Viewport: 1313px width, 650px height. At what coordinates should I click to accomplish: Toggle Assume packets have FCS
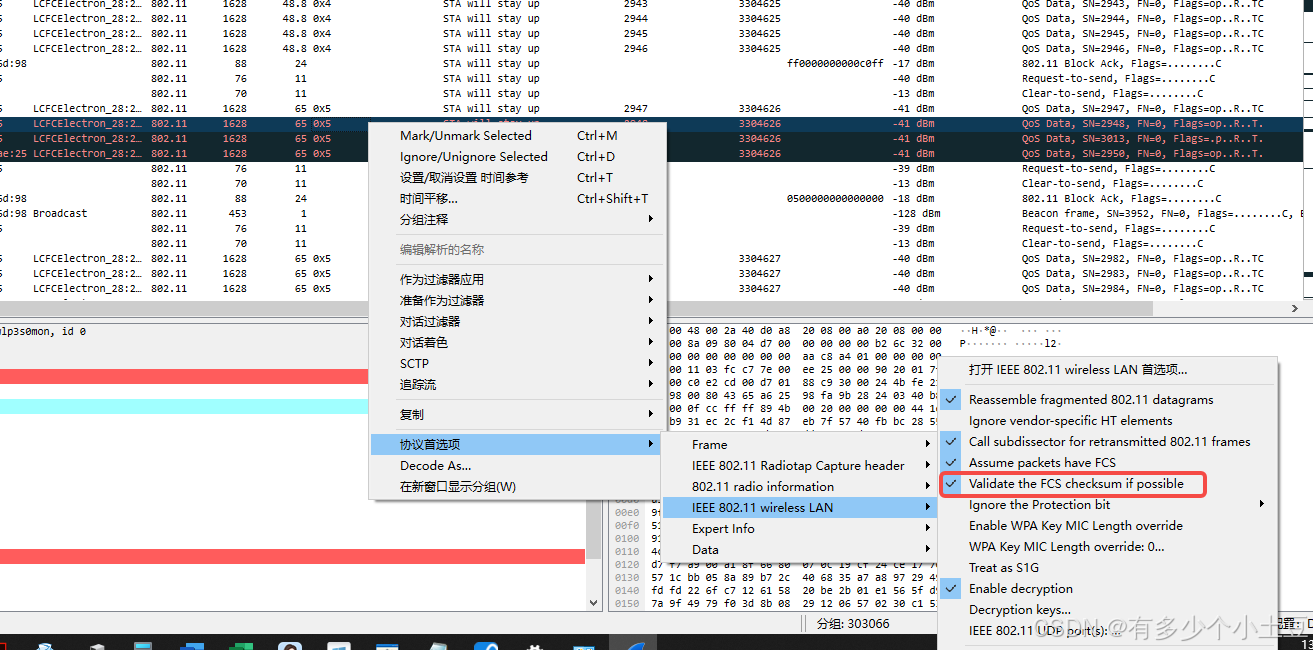(1107, 463)
